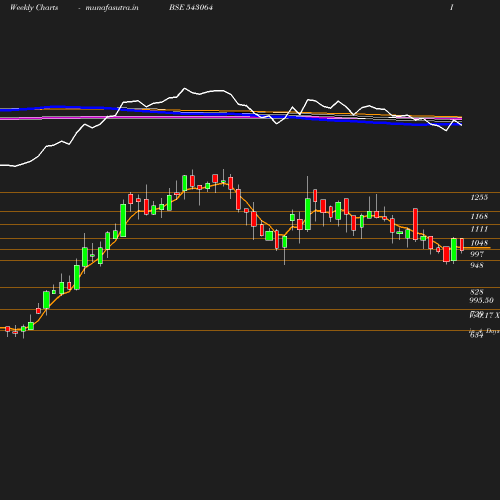Image resolution: width=500 pixels, height=500 pixels.
Task: Click the "munafasutra.in" site label
Action: pyautogui.click(x=112, y=7)
